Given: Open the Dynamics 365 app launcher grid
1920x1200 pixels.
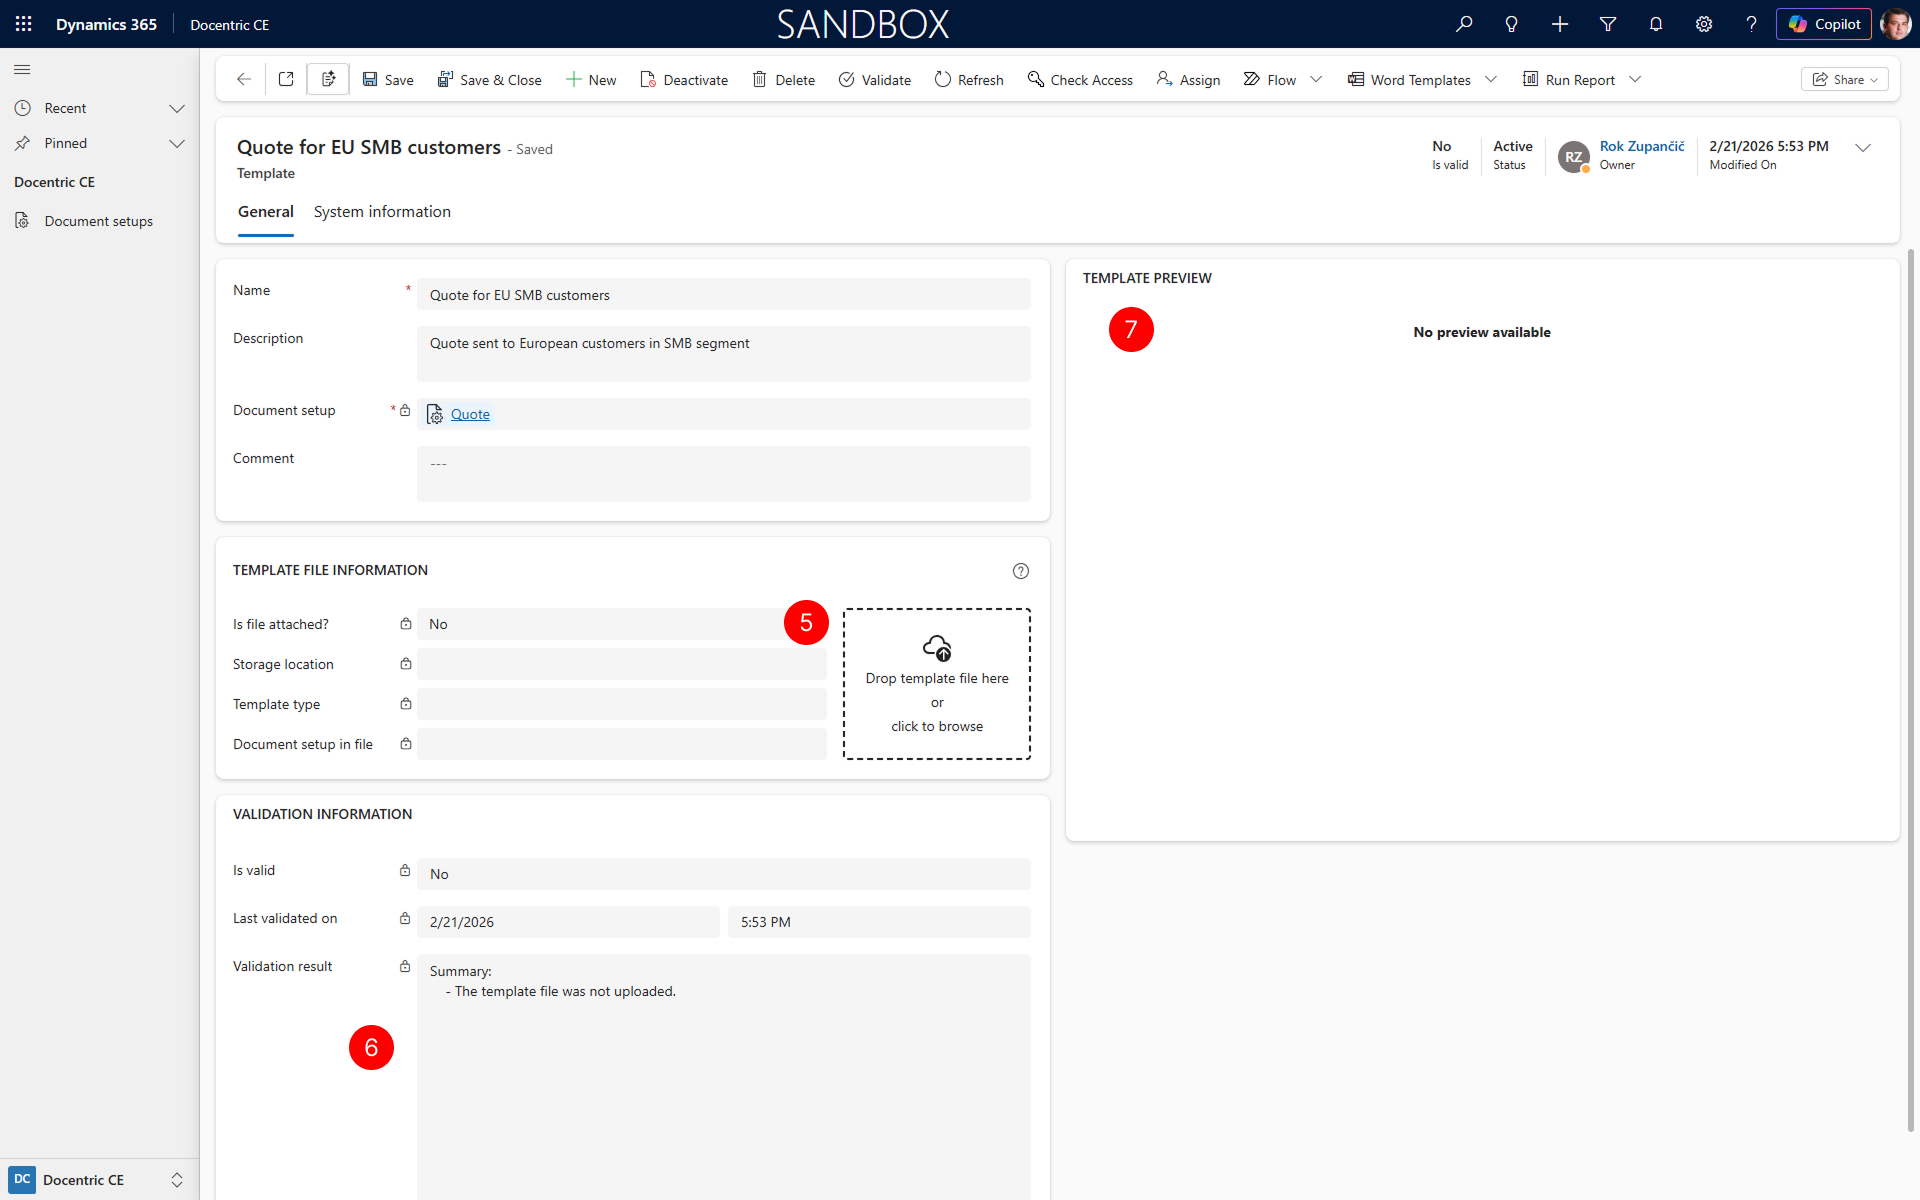Looking at the screenshot, I should 23,24.
